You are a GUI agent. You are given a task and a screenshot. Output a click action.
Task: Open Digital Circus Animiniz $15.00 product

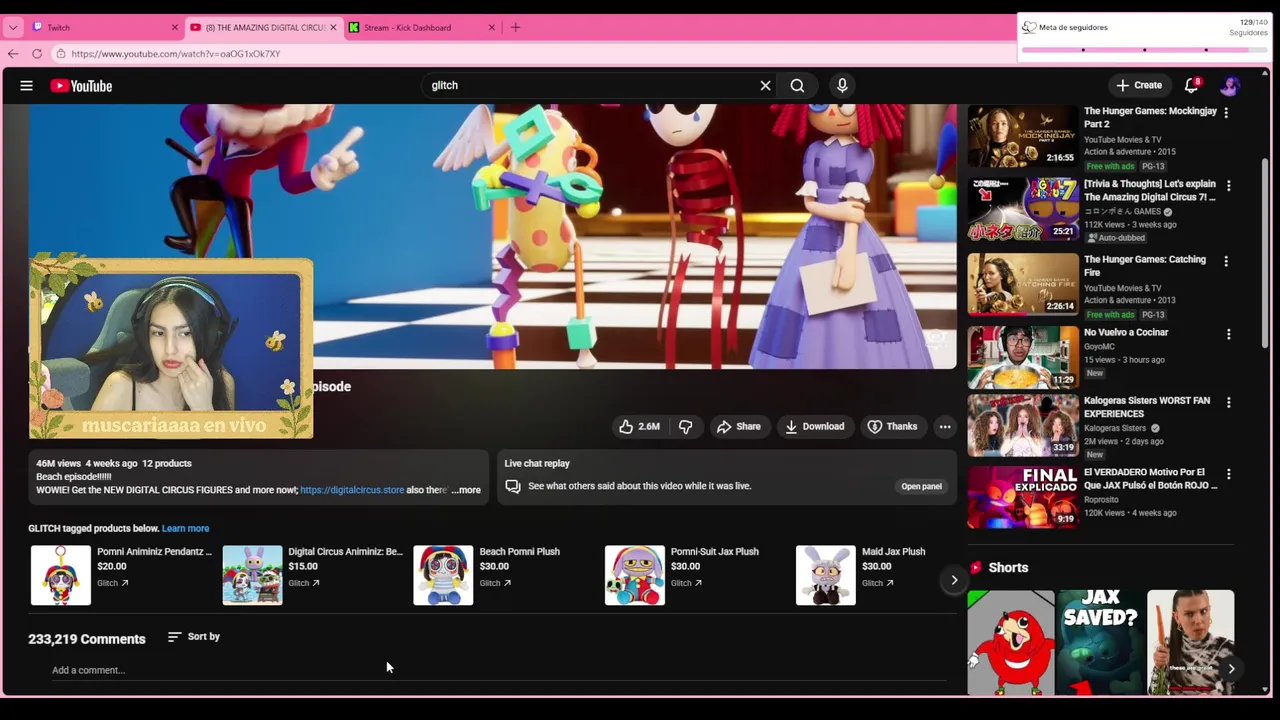pyautogui.click(x=313, y=575)
